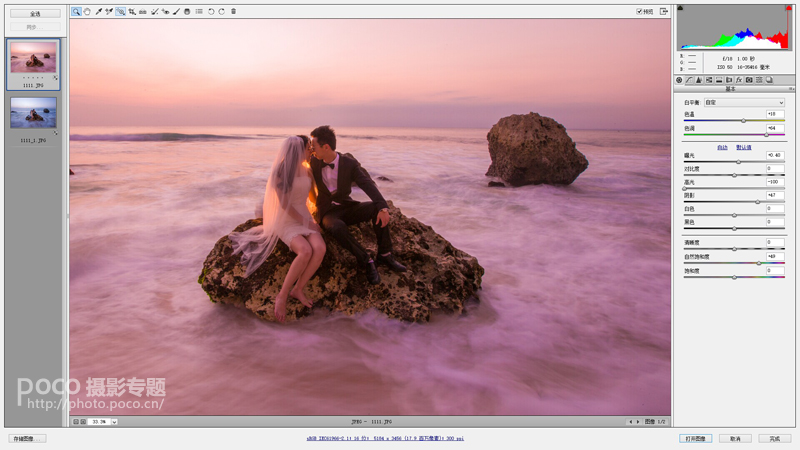The width and height of the screenshot is (800, 450).
Task: Open the Snapshots panel tab
Action: point(769,80)
